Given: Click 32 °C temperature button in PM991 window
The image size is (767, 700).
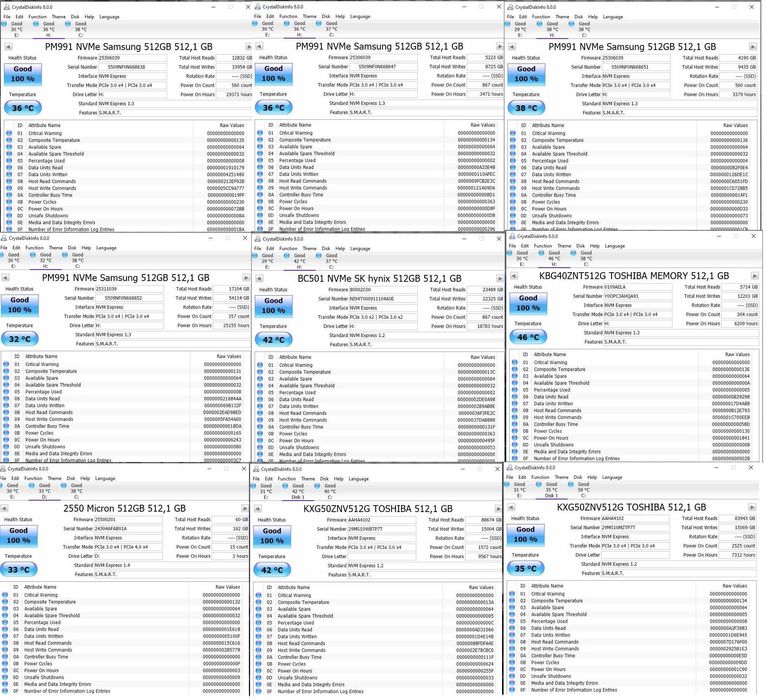Looking at the screenshot, I should pos(20,339).
